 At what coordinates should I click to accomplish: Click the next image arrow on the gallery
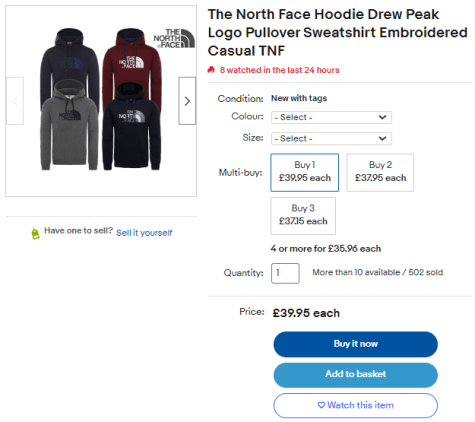point(187,101)
